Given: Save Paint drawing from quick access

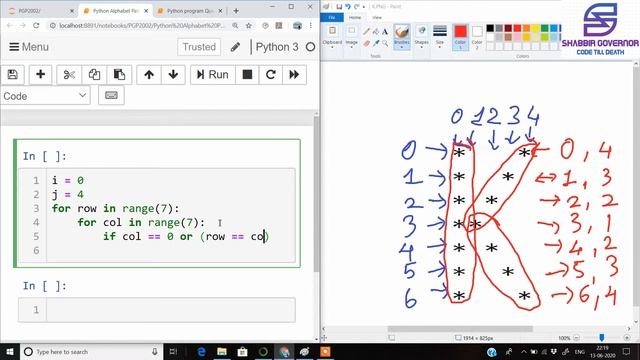Looking at the screenshot, I should [339, 7].
